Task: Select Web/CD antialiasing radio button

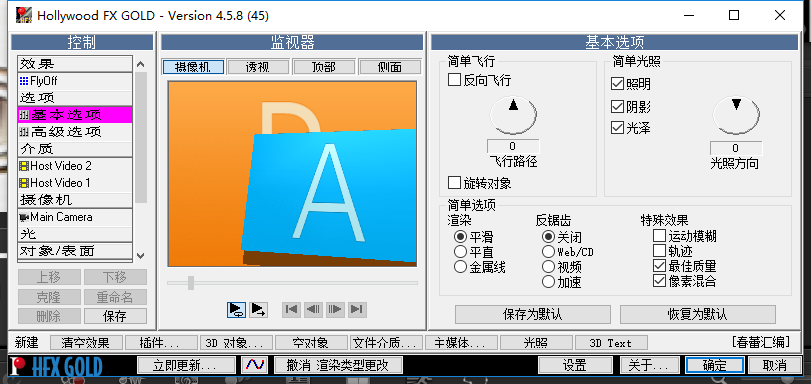Action: point(548,252)
